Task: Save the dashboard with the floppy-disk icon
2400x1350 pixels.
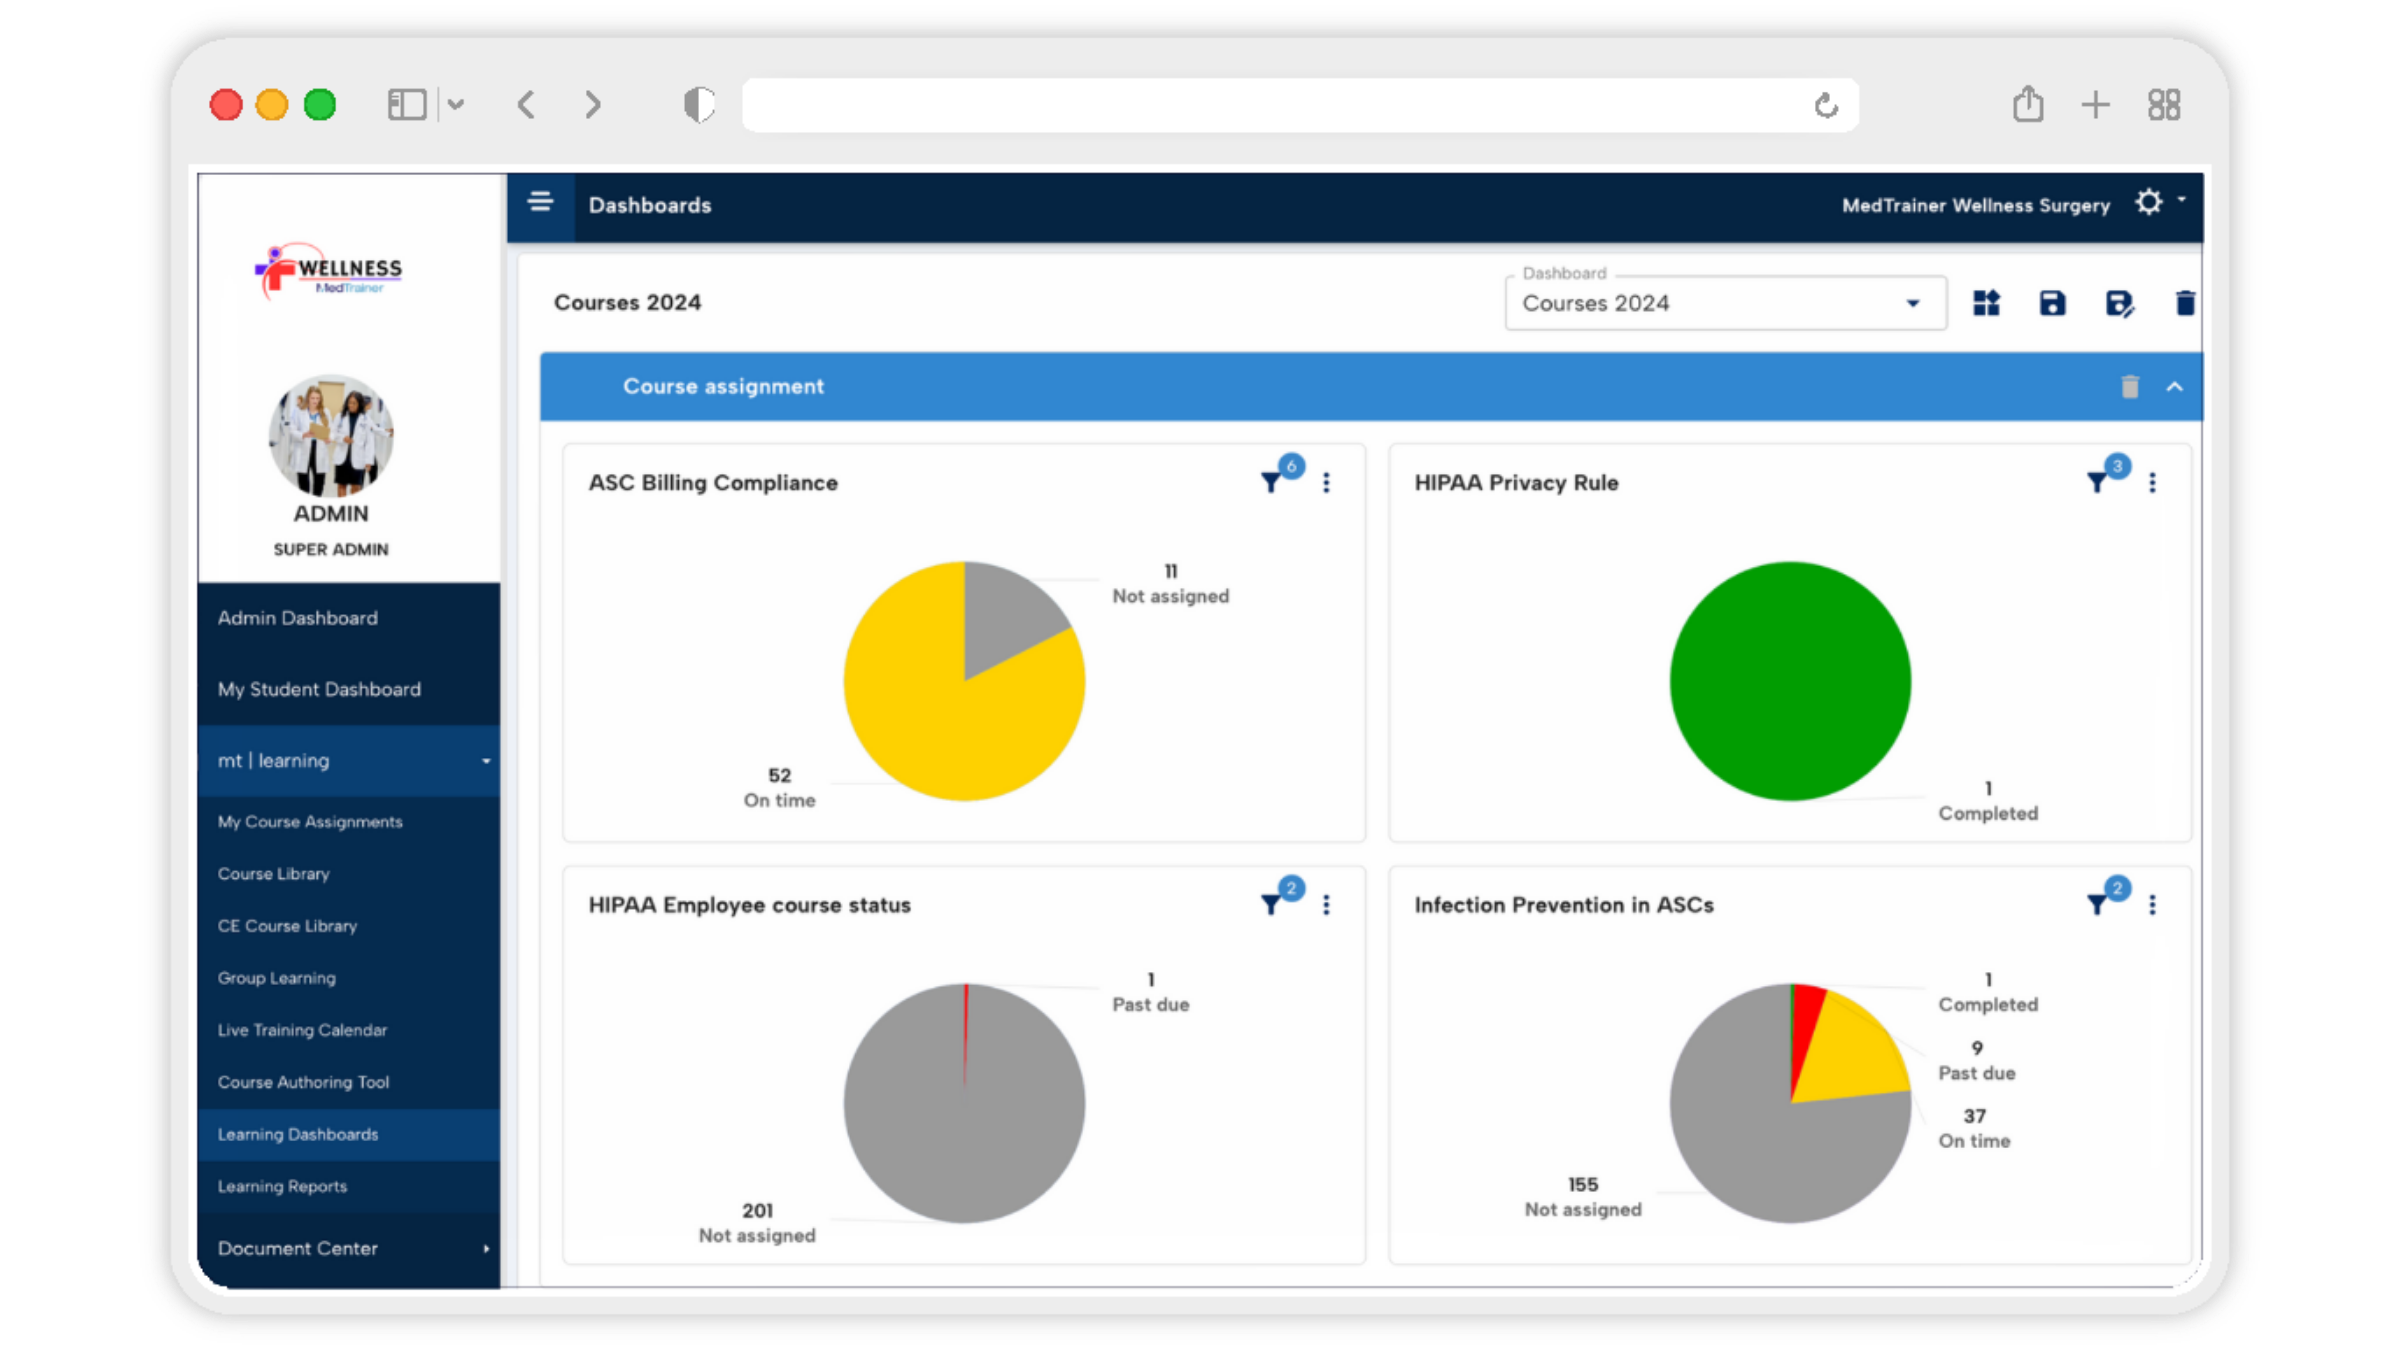Action: tap(2052, 303)
